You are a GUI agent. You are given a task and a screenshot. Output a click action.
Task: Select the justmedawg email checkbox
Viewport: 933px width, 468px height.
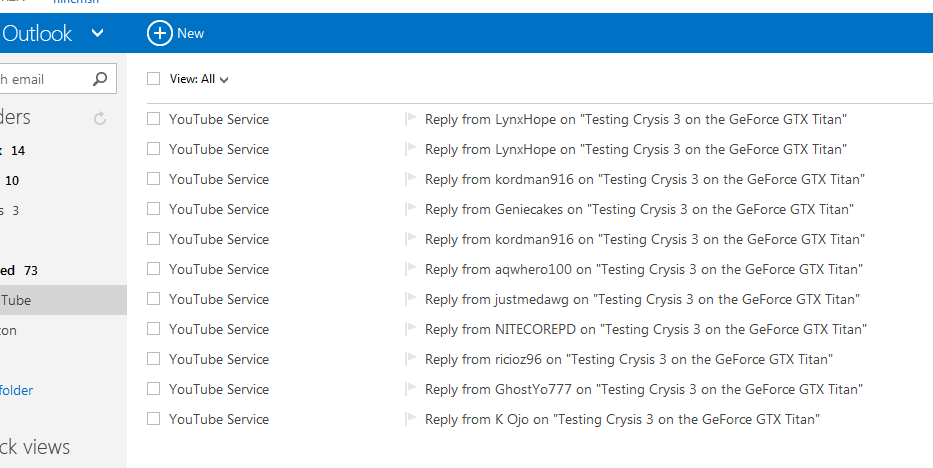click(154, 299)
